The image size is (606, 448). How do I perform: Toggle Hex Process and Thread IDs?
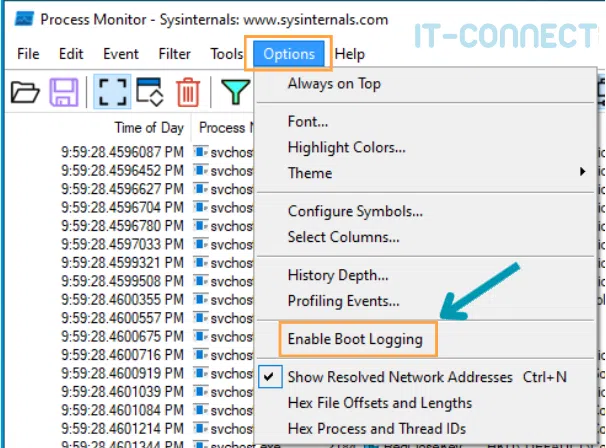[425, 428]
